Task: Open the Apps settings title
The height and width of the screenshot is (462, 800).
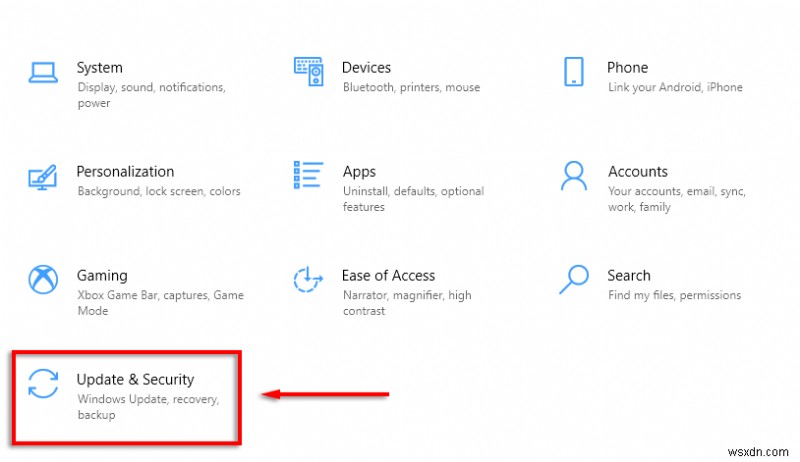Action: (x=359, y=172)
